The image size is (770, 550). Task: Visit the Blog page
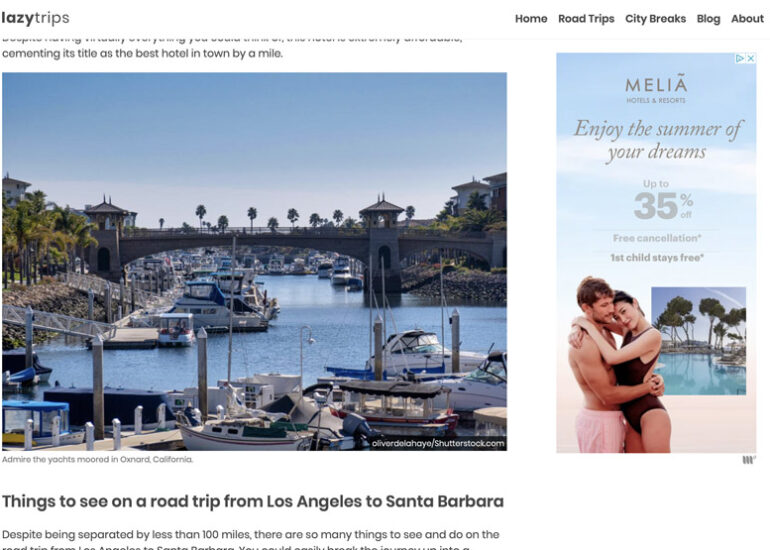point(708,19)
